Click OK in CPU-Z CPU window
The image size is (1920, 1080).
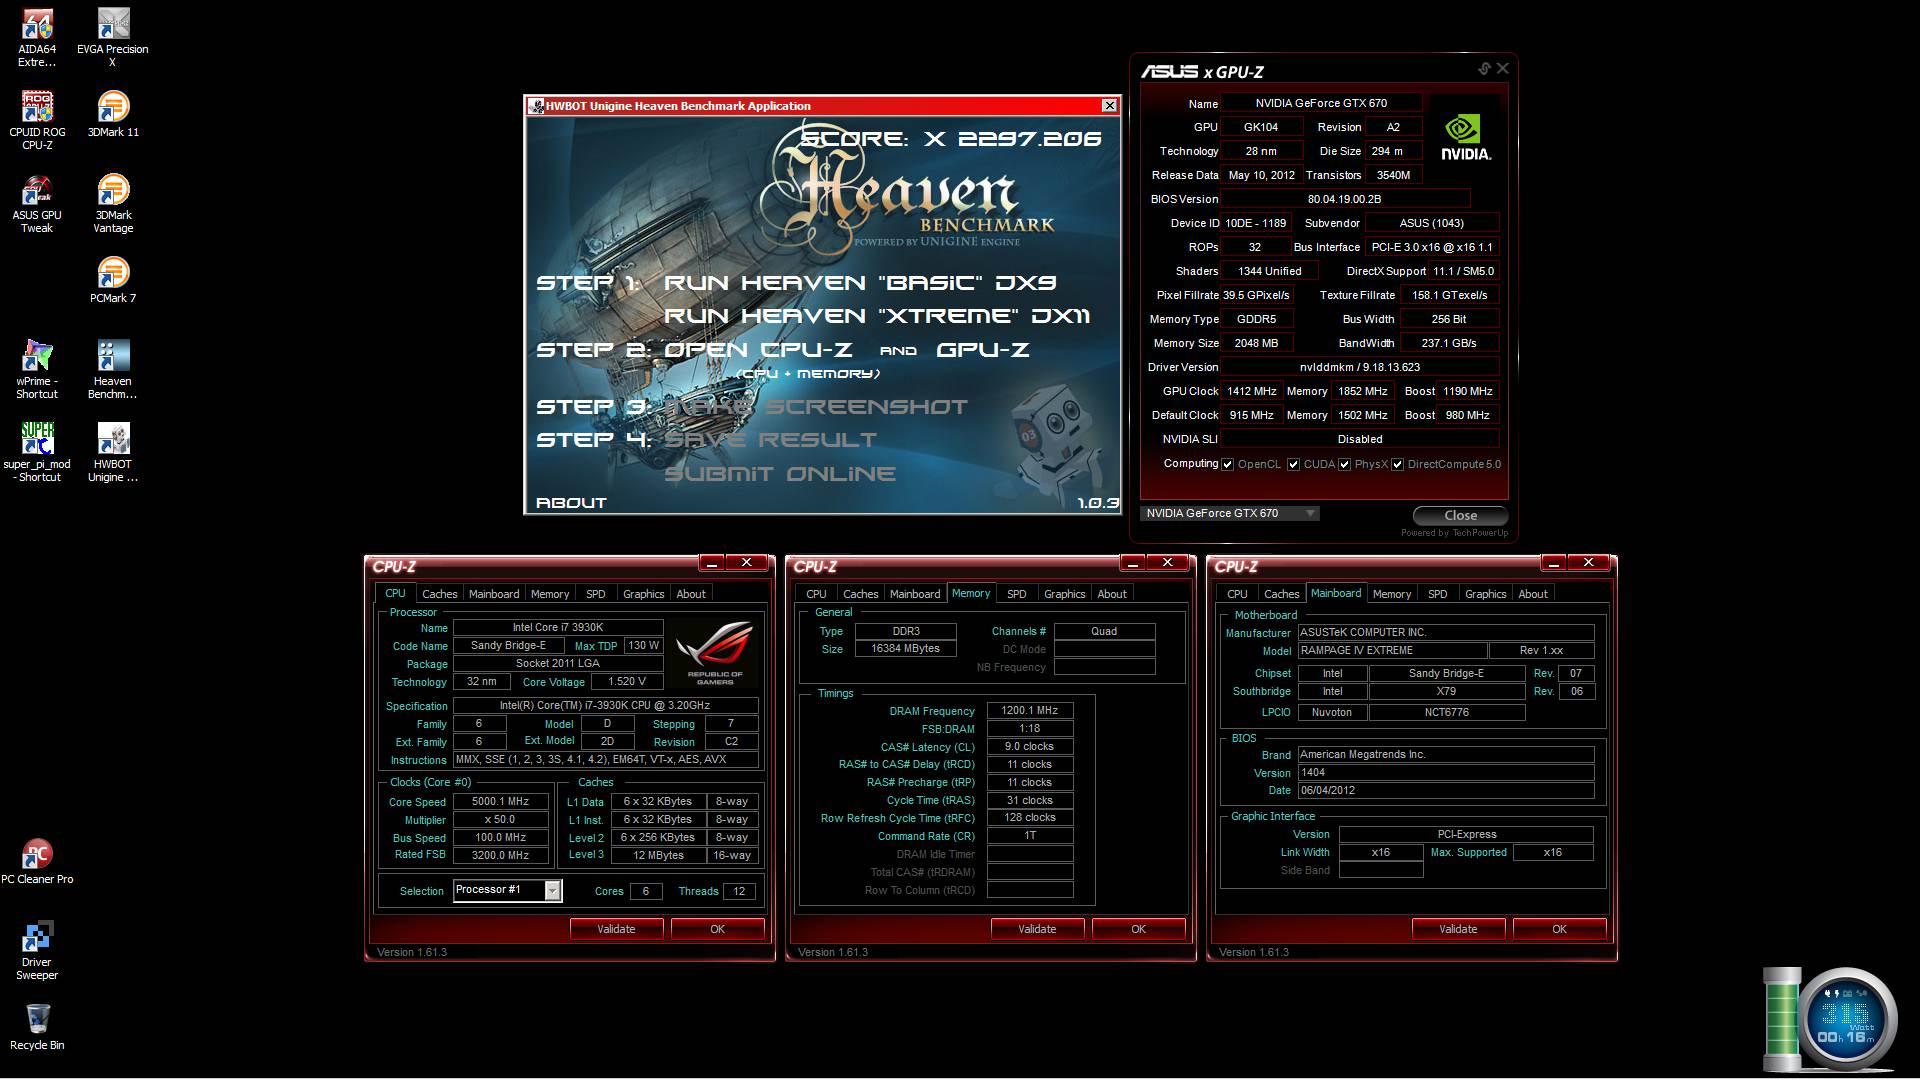(x=717, y=929)
